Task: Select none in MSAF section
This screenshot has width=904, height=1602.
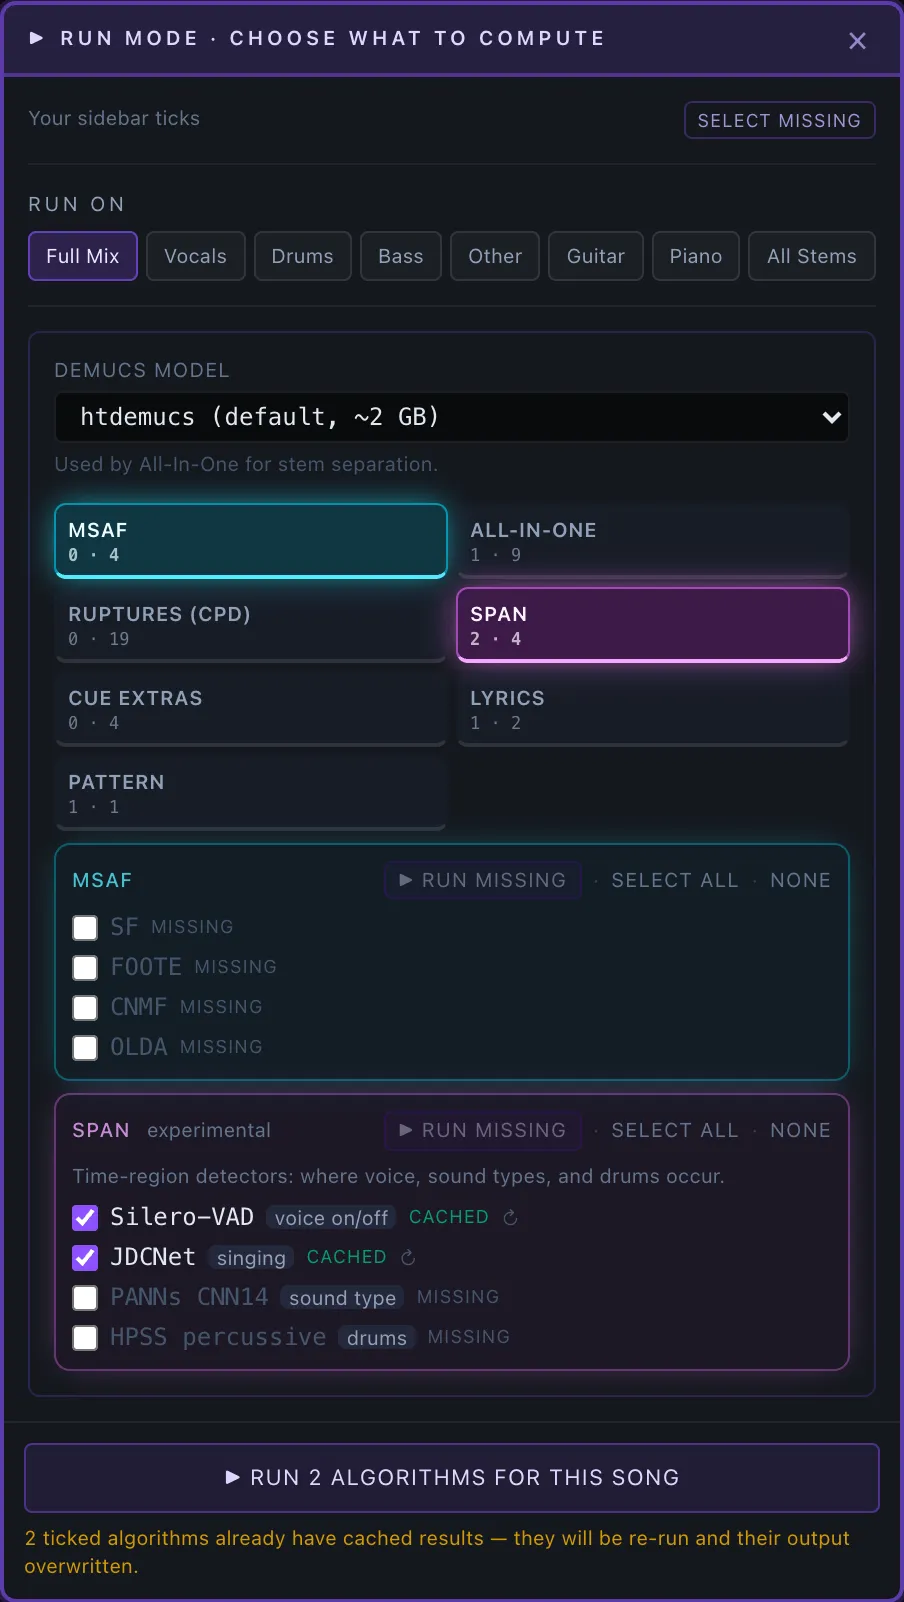Action: (800, 880)
